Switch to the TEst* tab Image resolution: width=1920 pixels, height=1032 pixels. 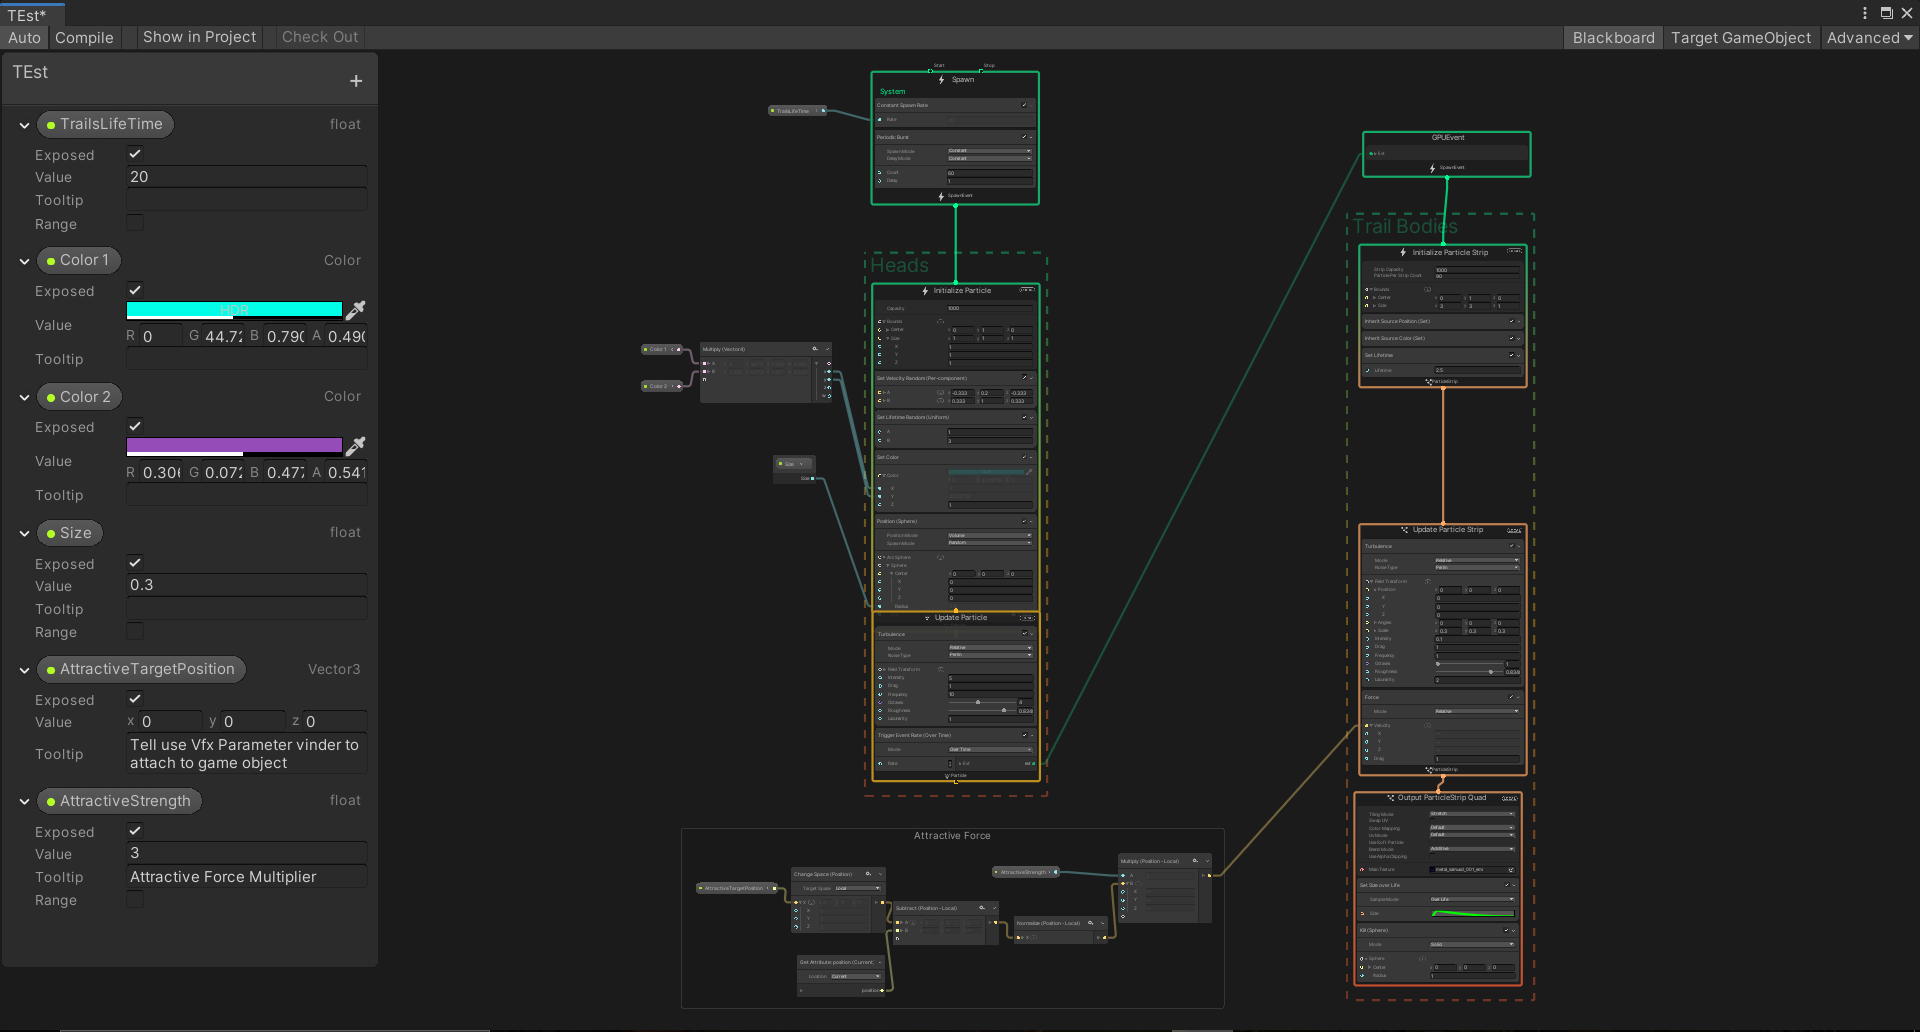tap(28, 15)
